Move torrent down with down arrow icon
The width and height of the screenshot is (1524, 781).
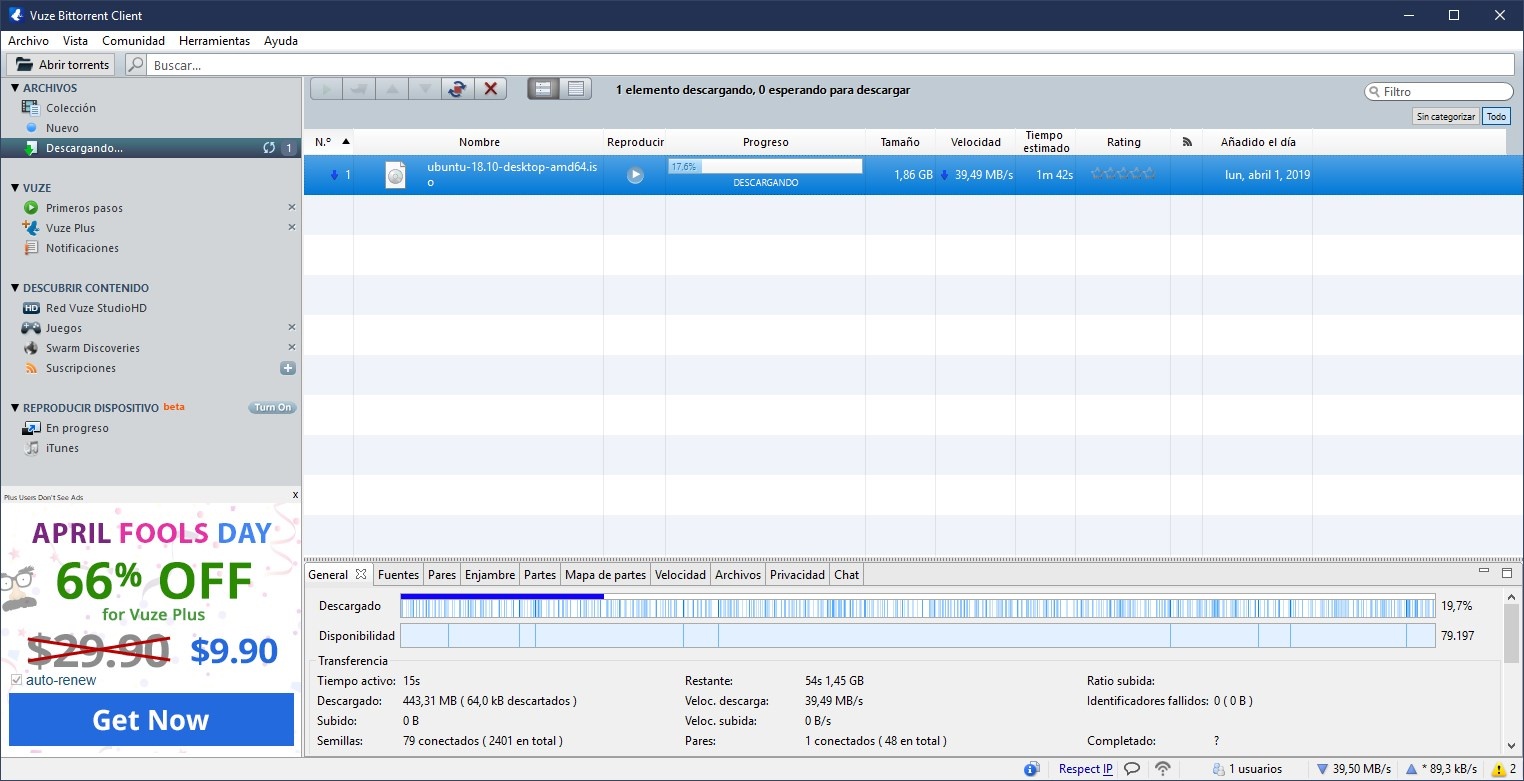424,89
